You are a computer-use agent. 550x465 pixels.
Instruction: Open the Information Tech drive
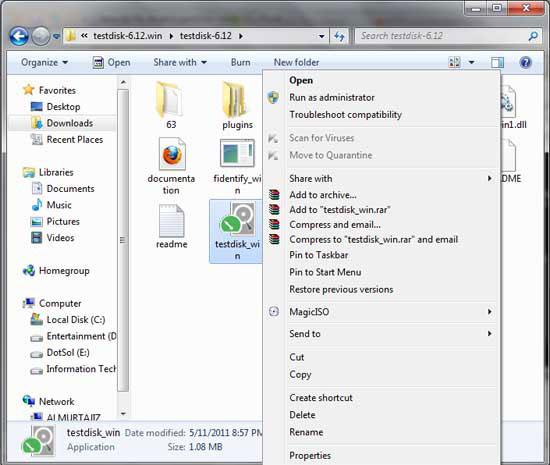[74, 369]
